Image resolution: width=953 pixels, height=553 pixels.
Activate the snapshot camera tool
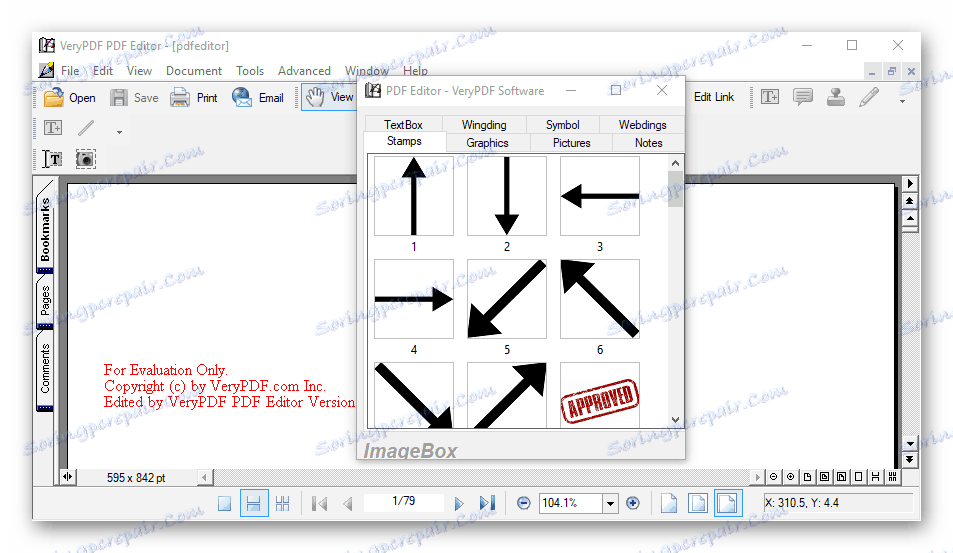(86, 159)
